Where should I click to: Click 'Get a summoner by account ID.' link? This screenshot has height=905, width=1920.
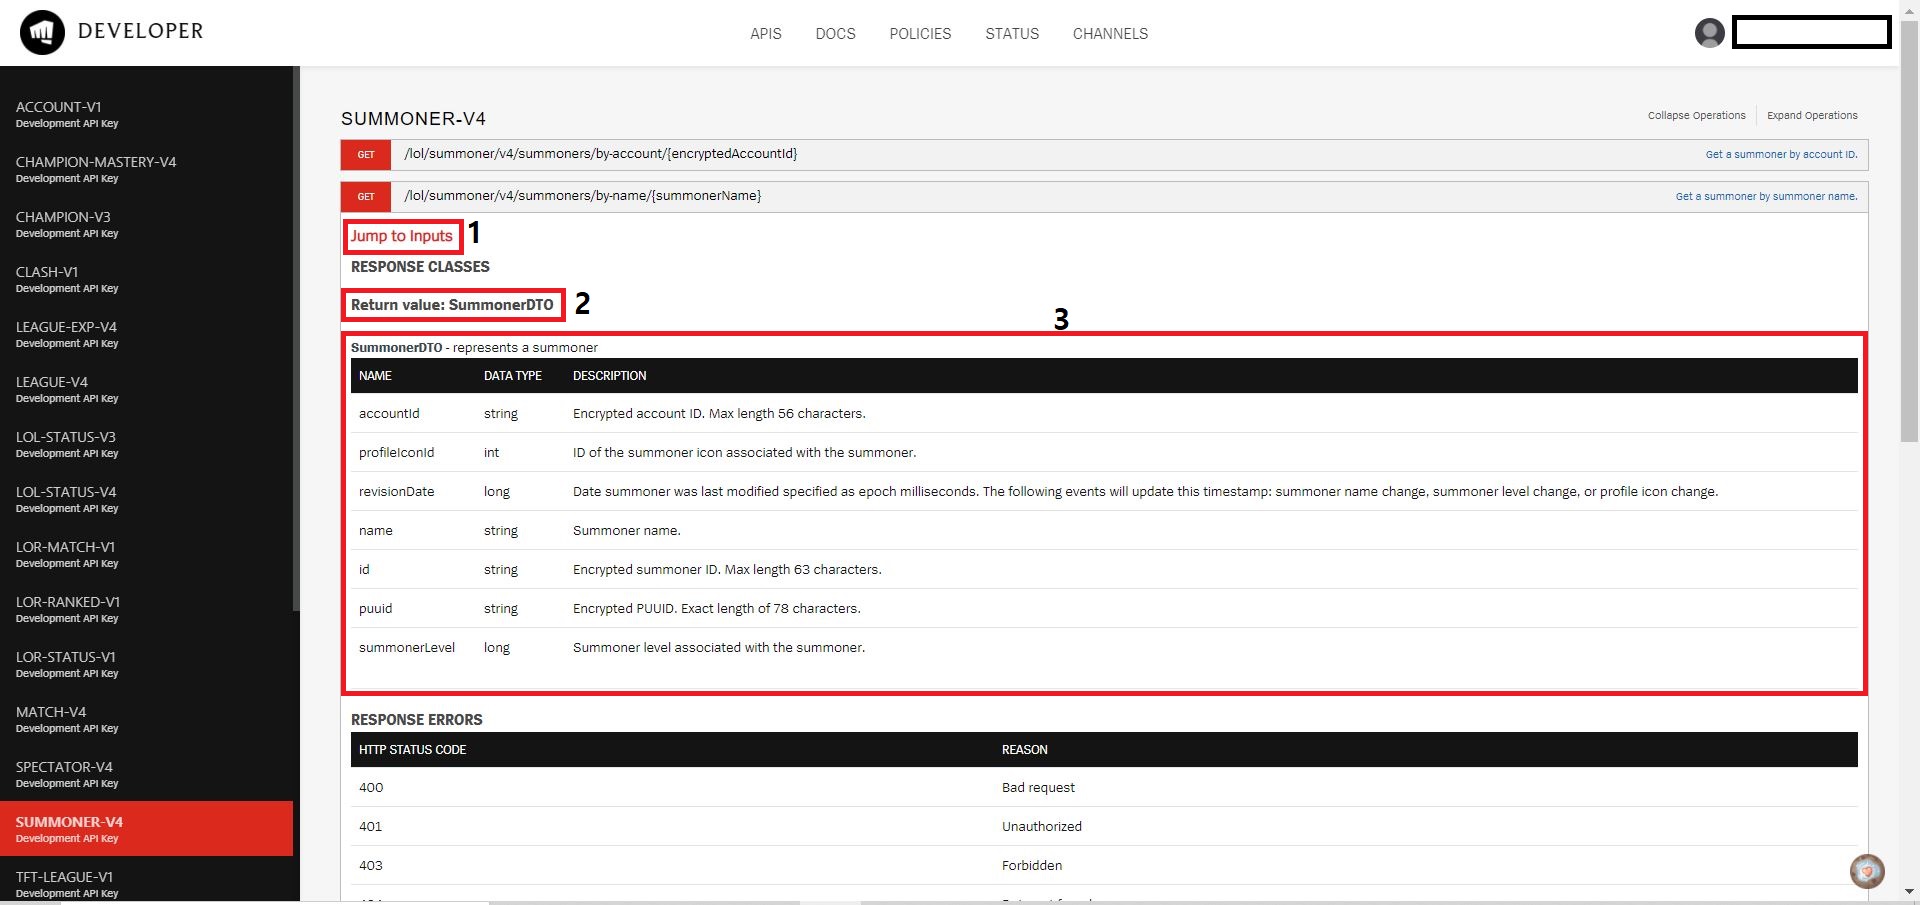(x=1781, y=154)
